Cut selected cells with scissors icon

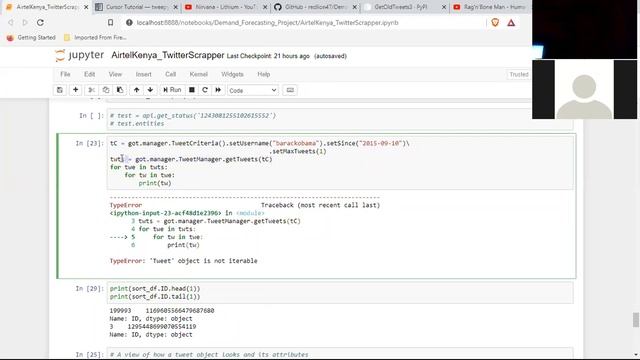(91, 90)
